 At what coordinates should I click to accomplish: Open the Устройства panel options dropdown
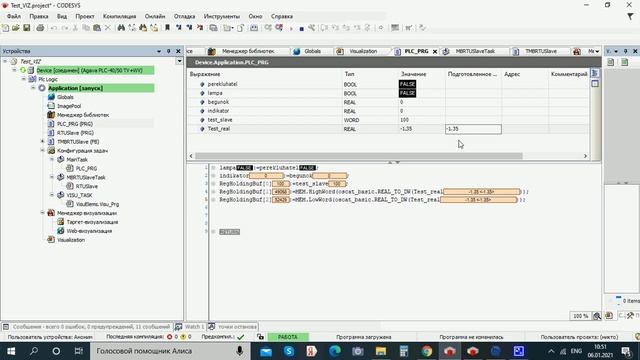point(159,51)
